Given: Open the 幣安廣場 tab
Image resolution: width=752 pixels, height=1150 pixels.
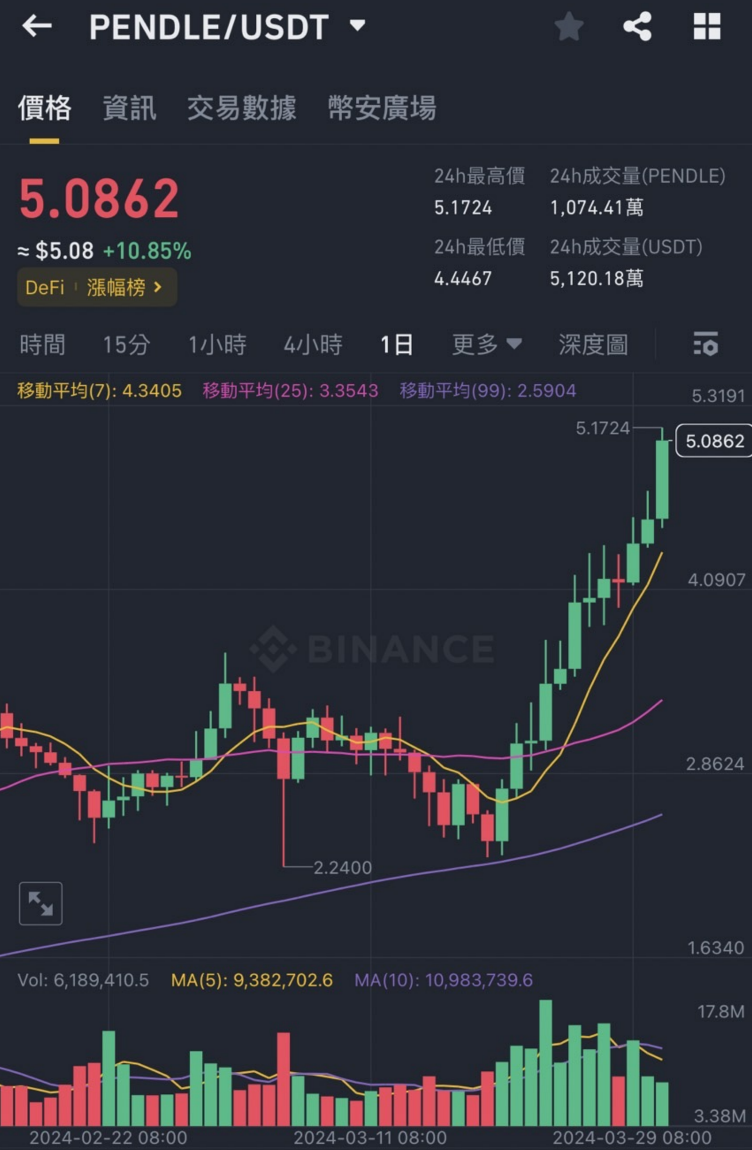Looking at the screenshot, I should 382,108.
